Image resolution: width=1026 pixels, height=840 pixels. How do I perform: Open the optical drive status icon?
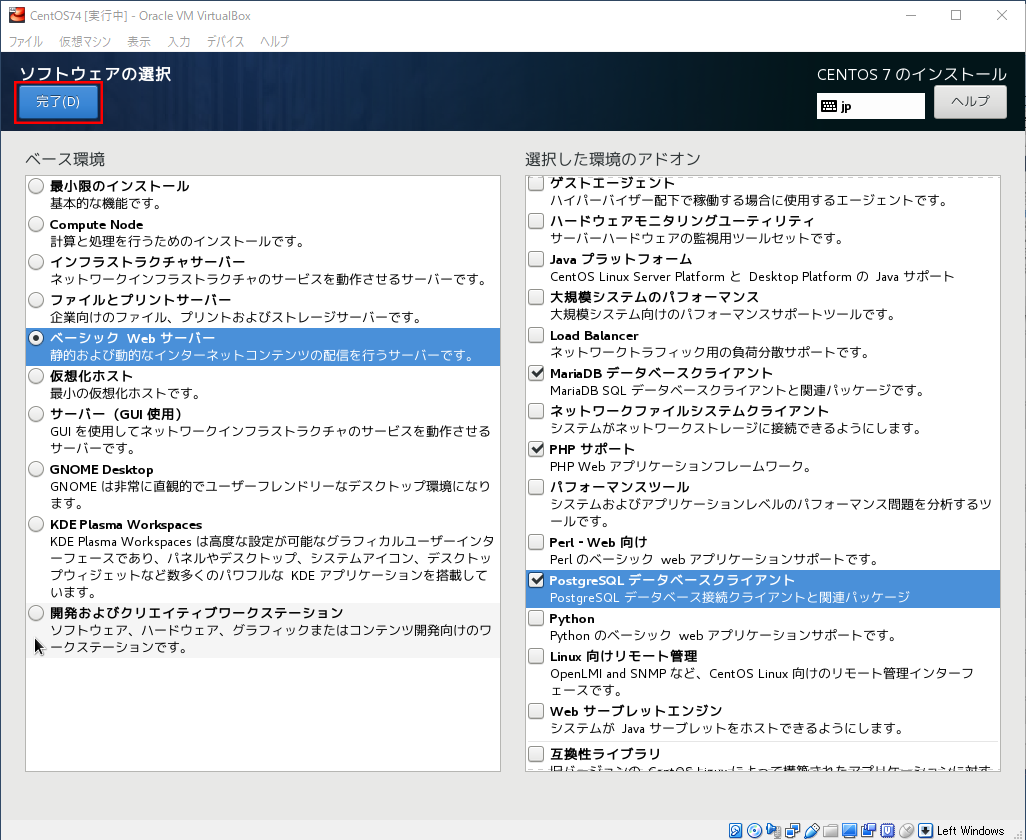[754, 831]
